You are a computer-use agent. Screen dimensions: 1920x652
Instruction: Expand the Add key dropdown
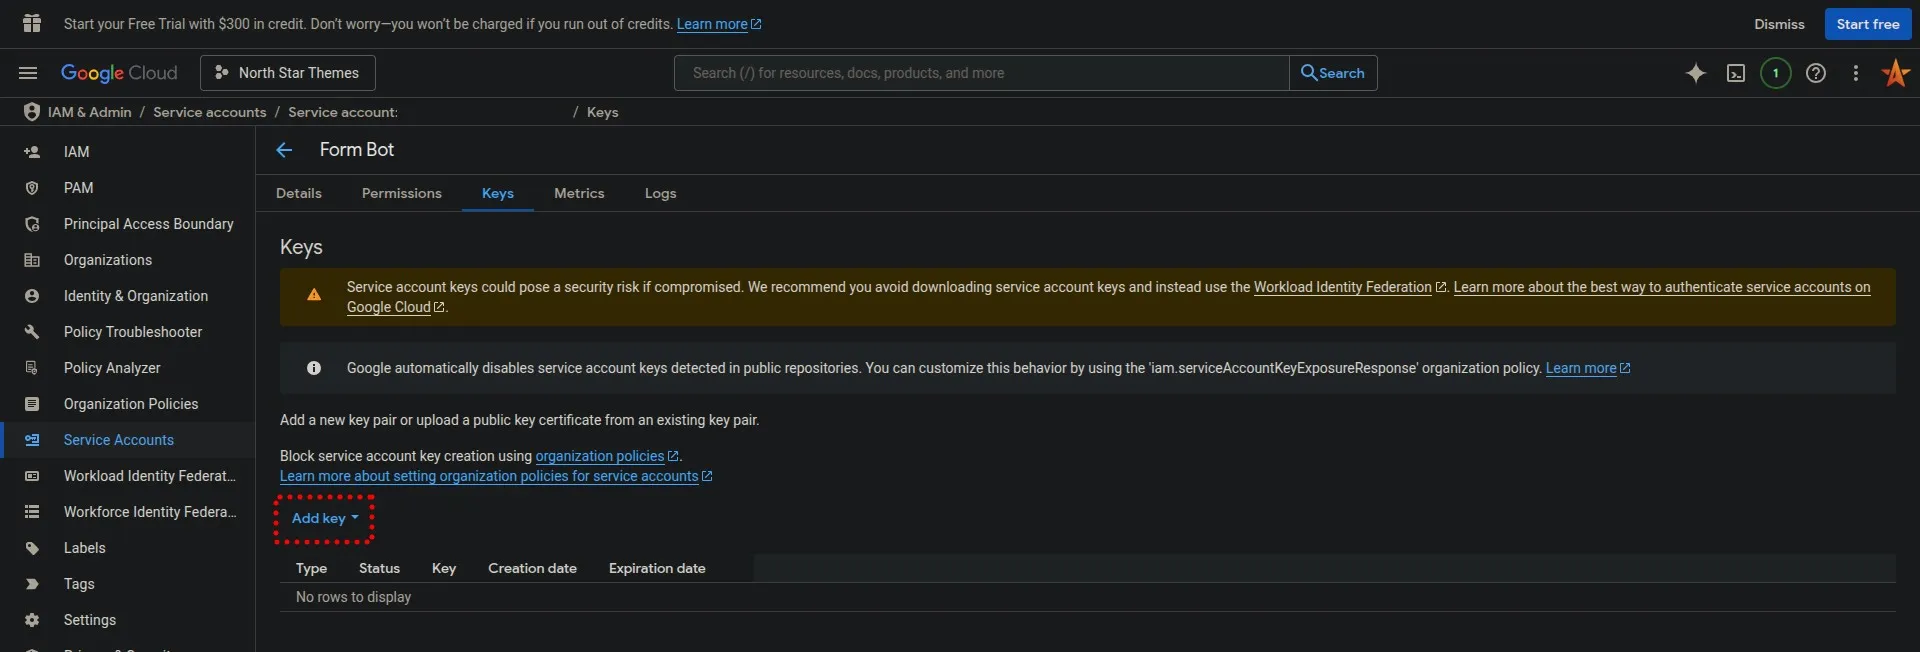point(324,518)
